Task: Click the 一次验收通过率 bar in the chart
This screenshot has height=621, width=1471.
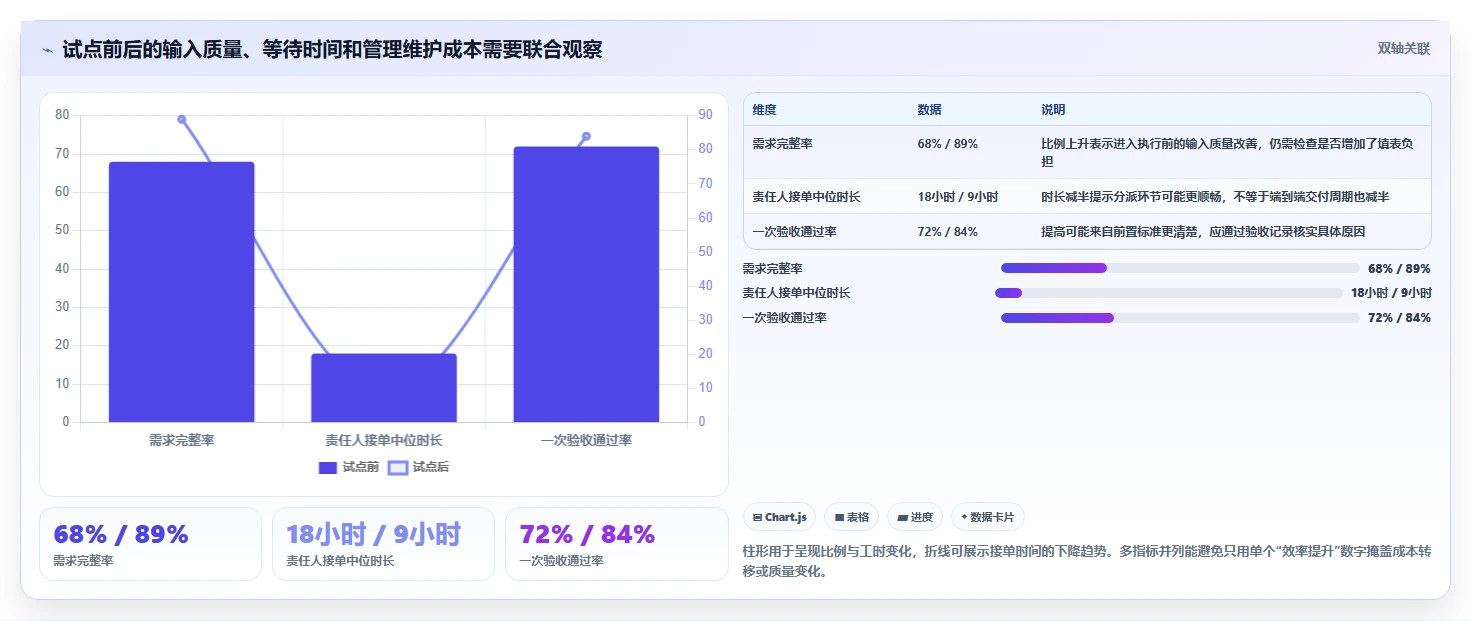Action: pos(586,284)
